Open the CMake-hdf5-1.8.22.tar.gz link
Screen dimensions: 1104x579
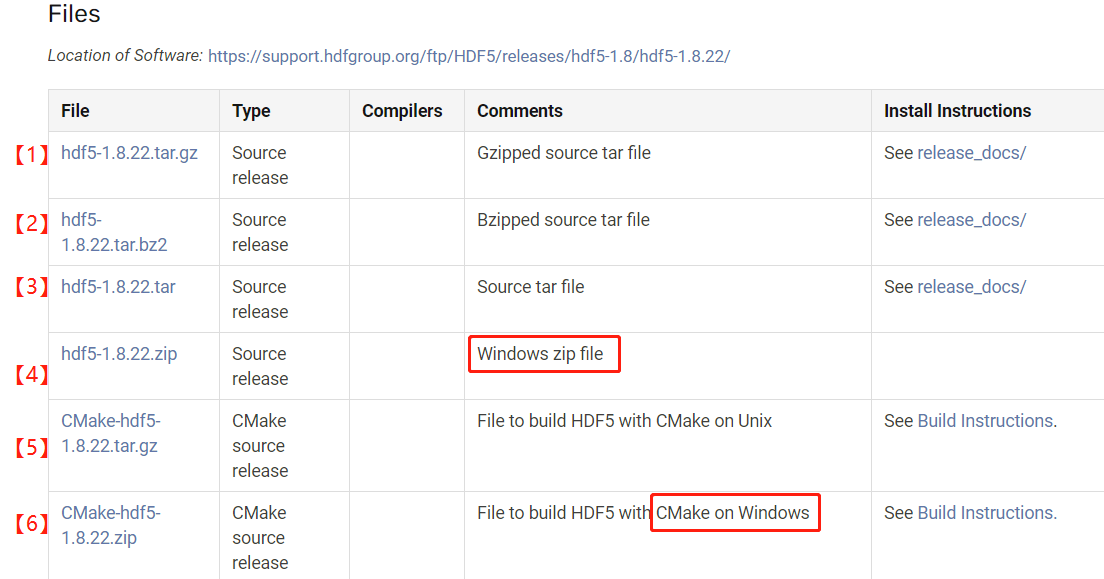(110, 433)
